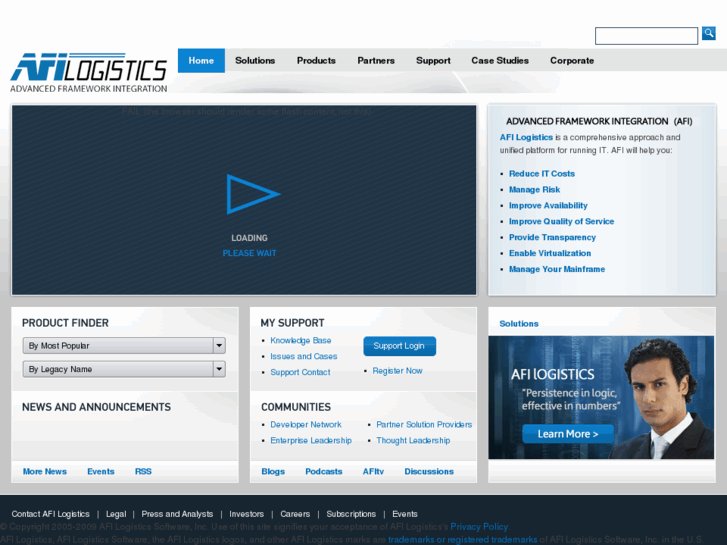The height and width of the screenshot is (545, 727).
Task: Click the Privacy Policy link
Action: [479, 527]
